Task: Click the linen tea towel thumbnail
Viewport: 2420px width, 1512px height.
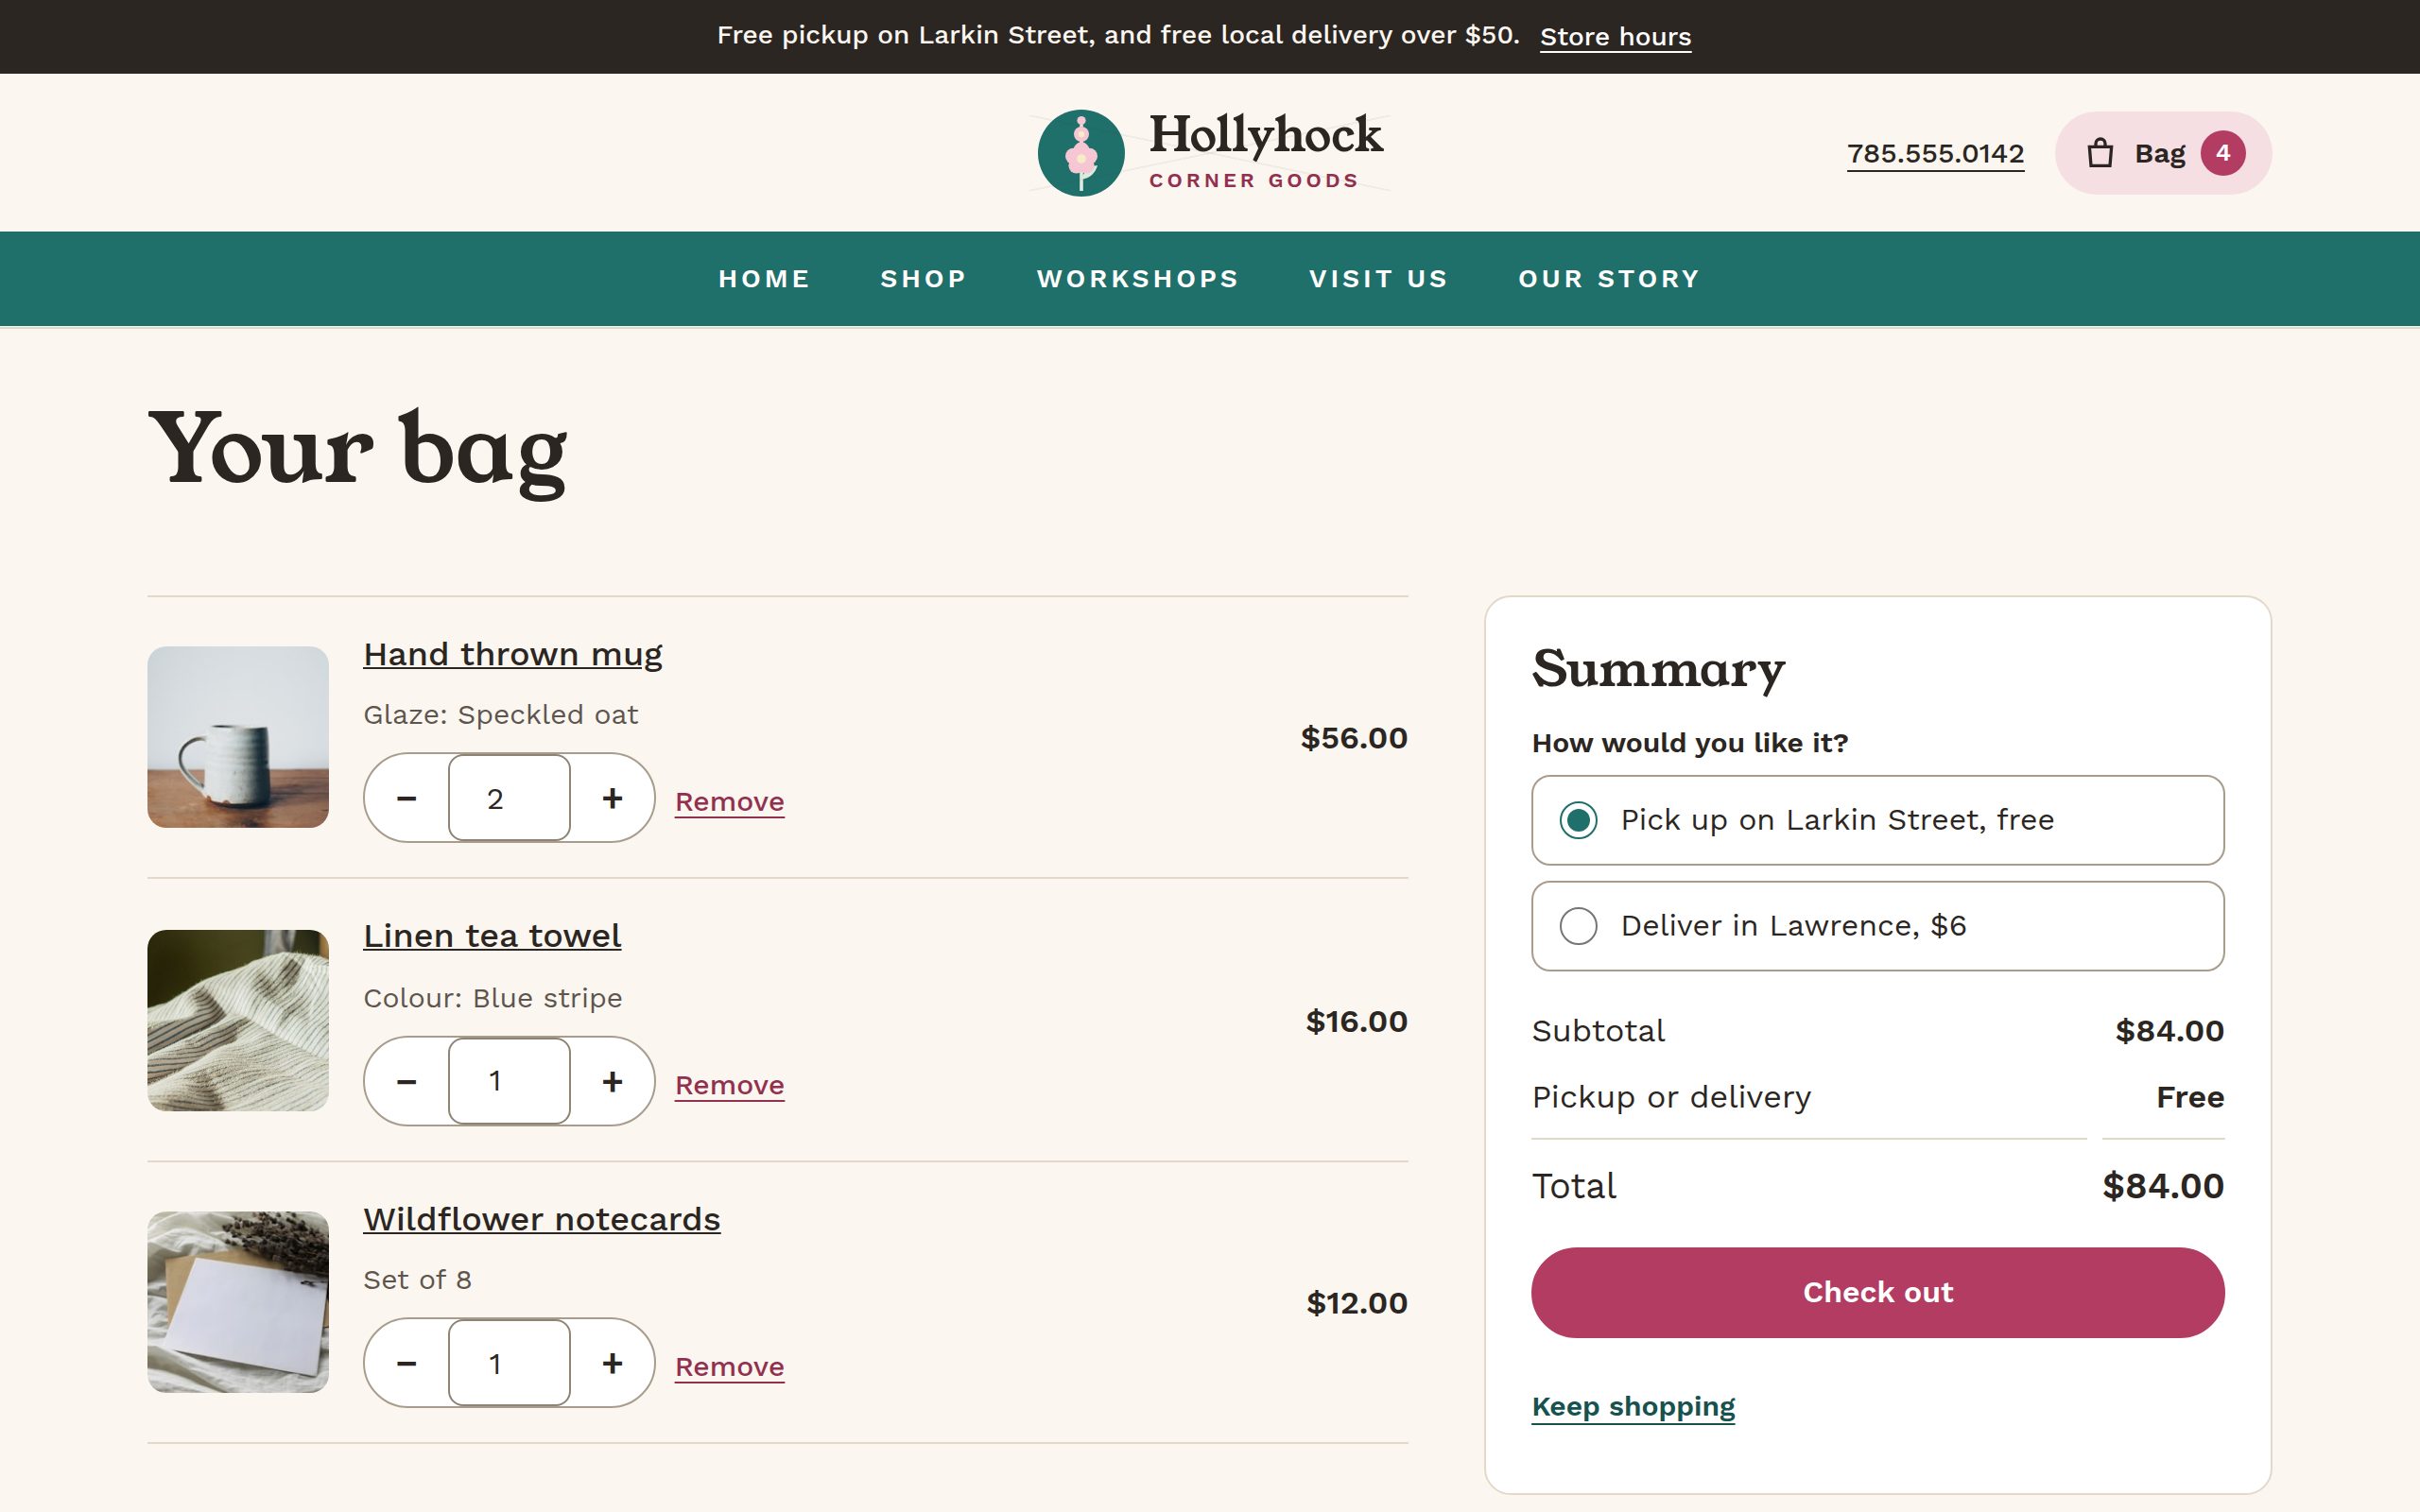Action: pyautogui.click(x=238, y=1020)
